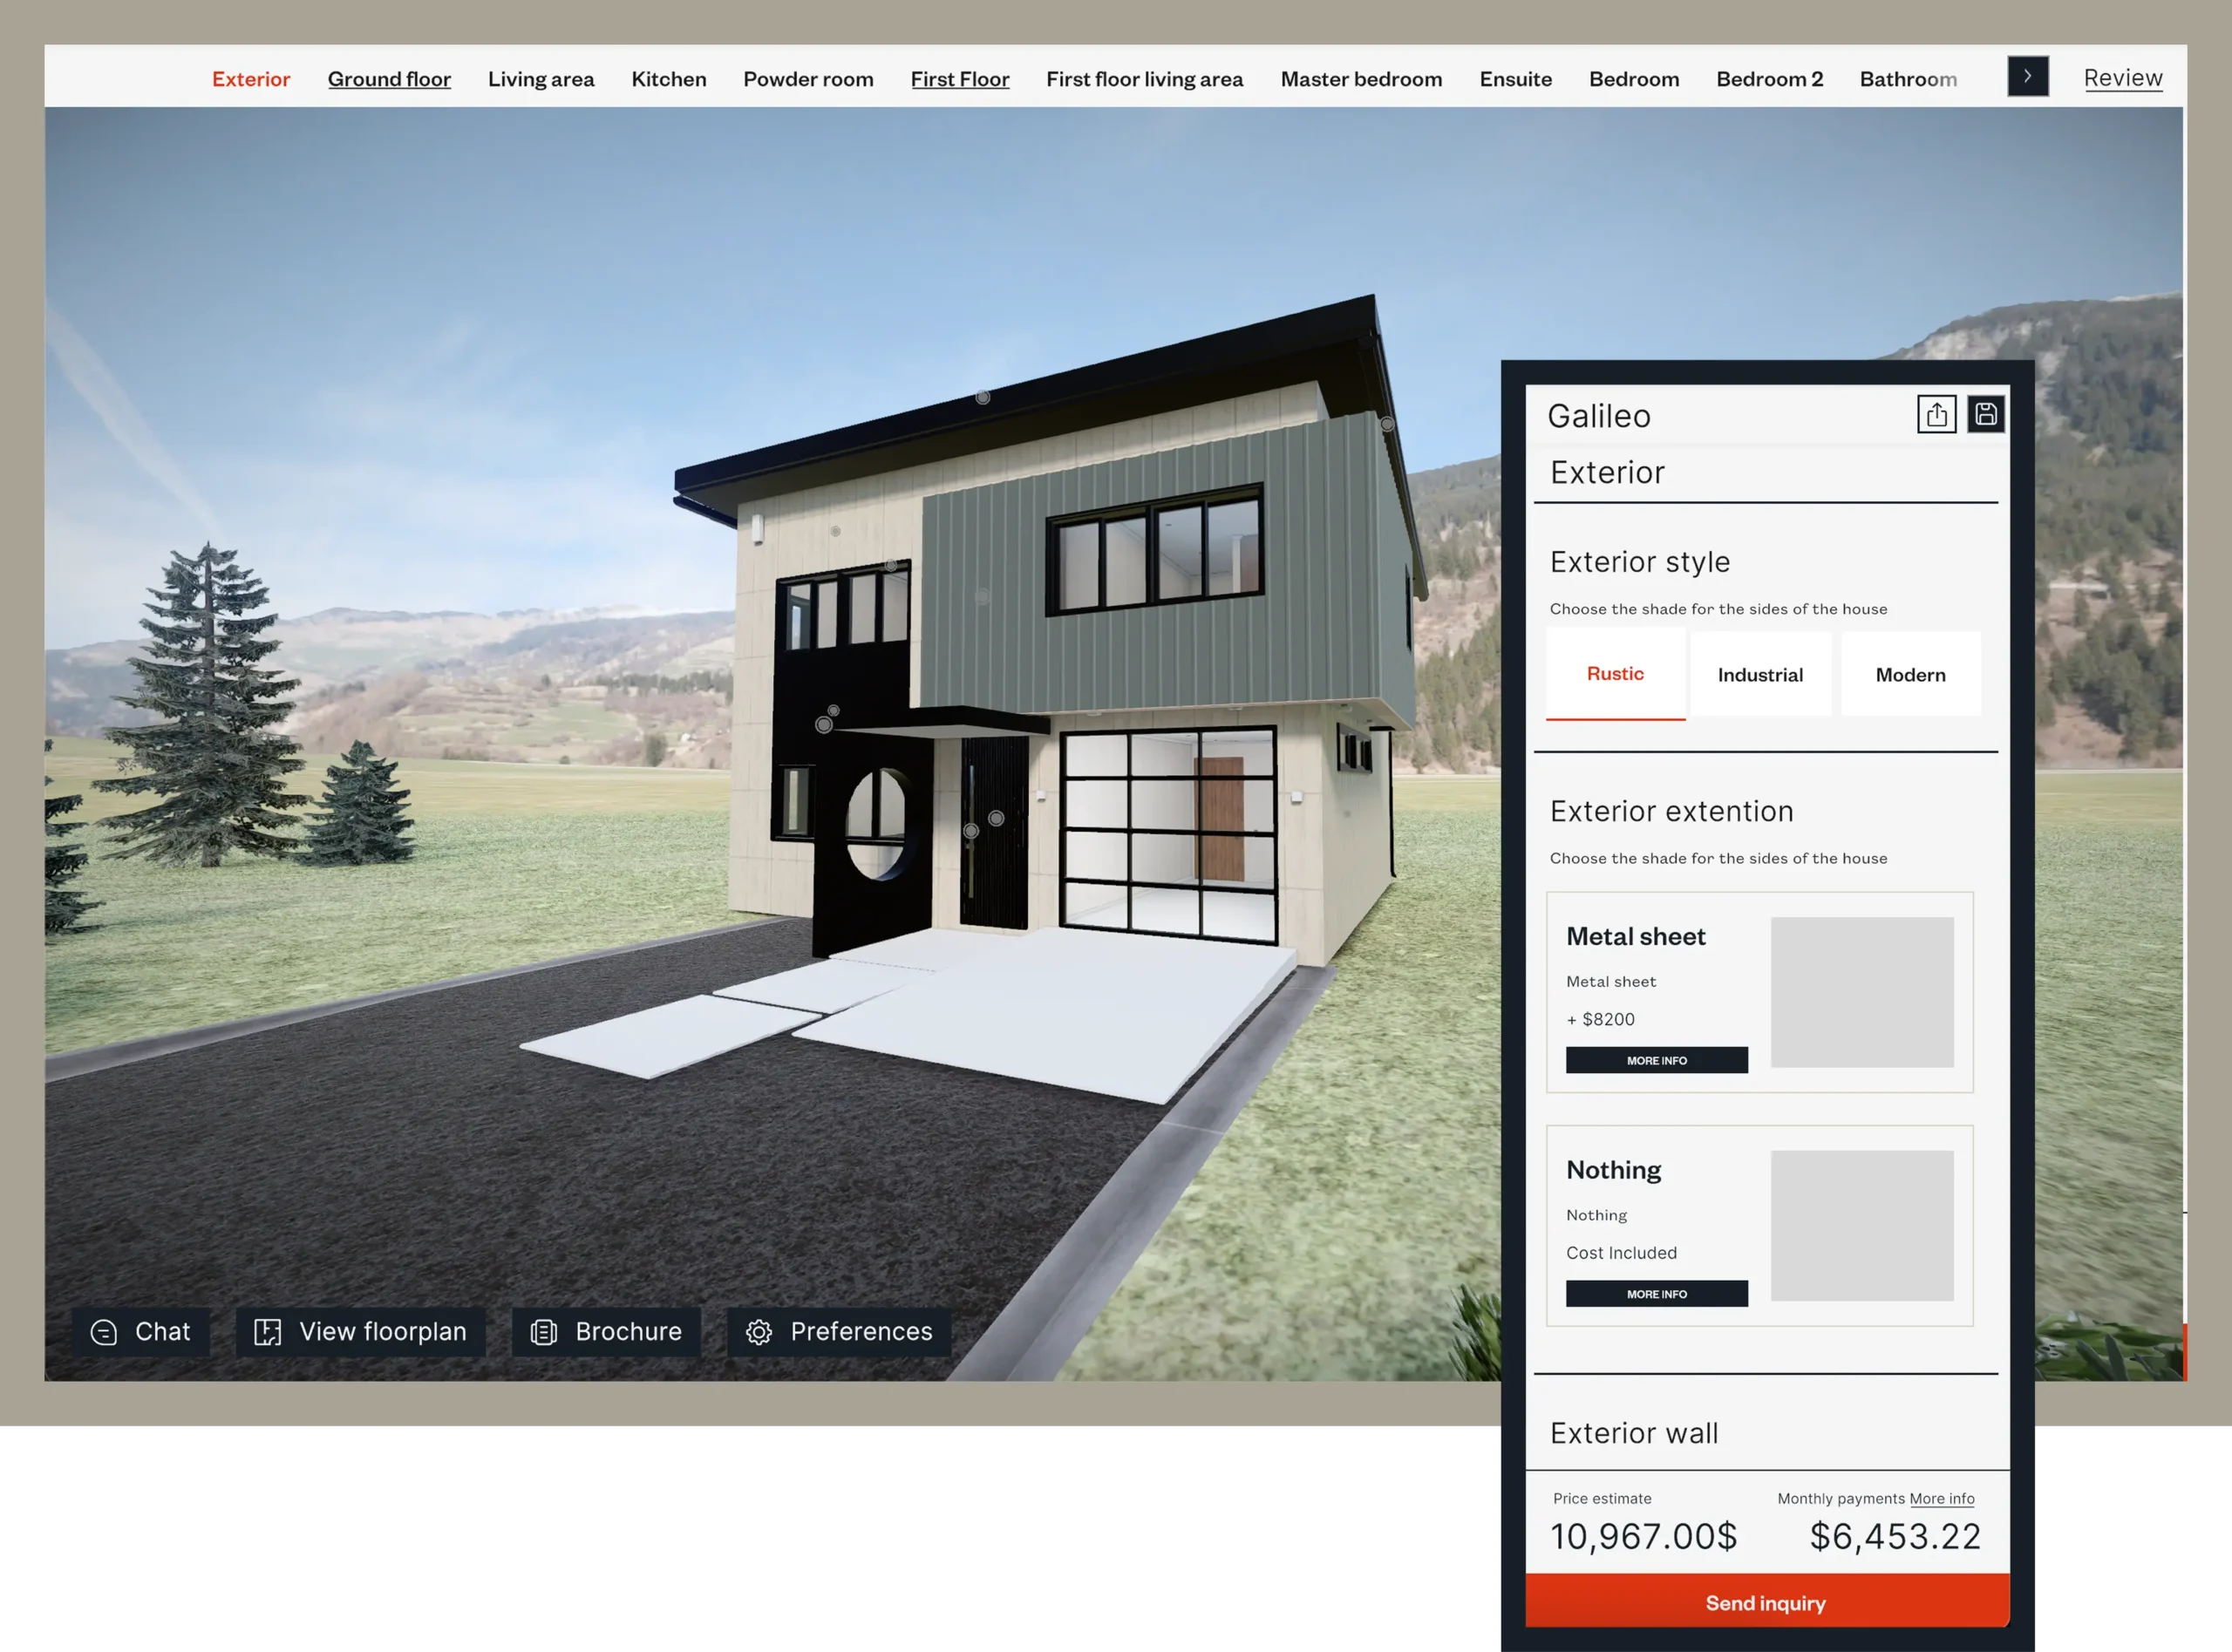Click the share icon beside Galileo

1936,414
